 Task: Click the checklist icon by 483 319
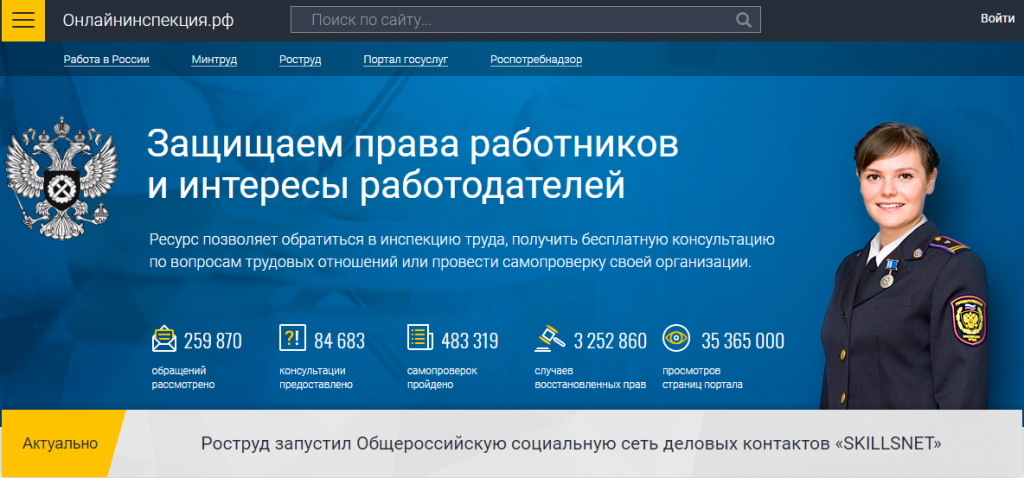420,338
